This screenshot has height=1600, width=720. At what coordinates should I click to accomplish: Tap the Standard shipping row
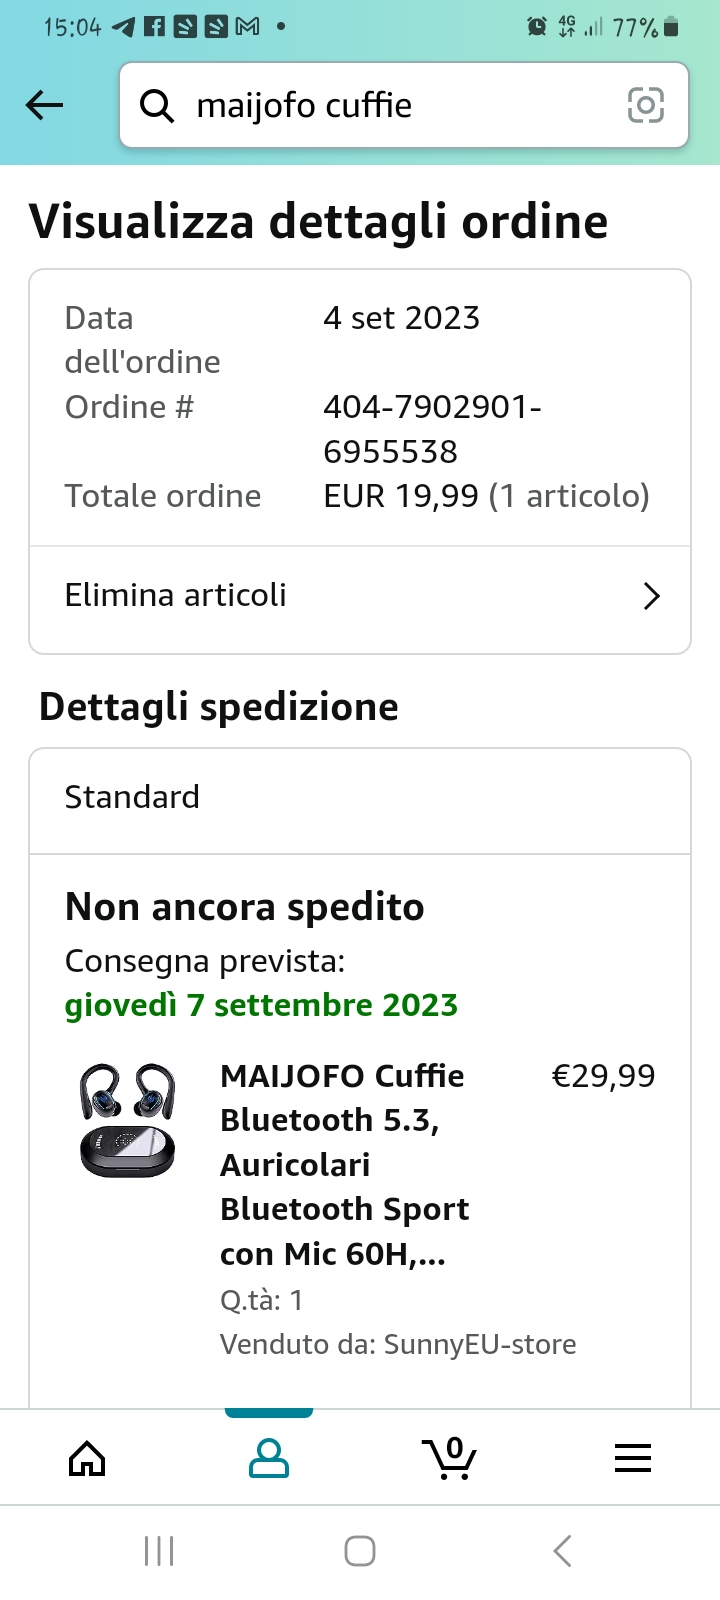(360, 798)
